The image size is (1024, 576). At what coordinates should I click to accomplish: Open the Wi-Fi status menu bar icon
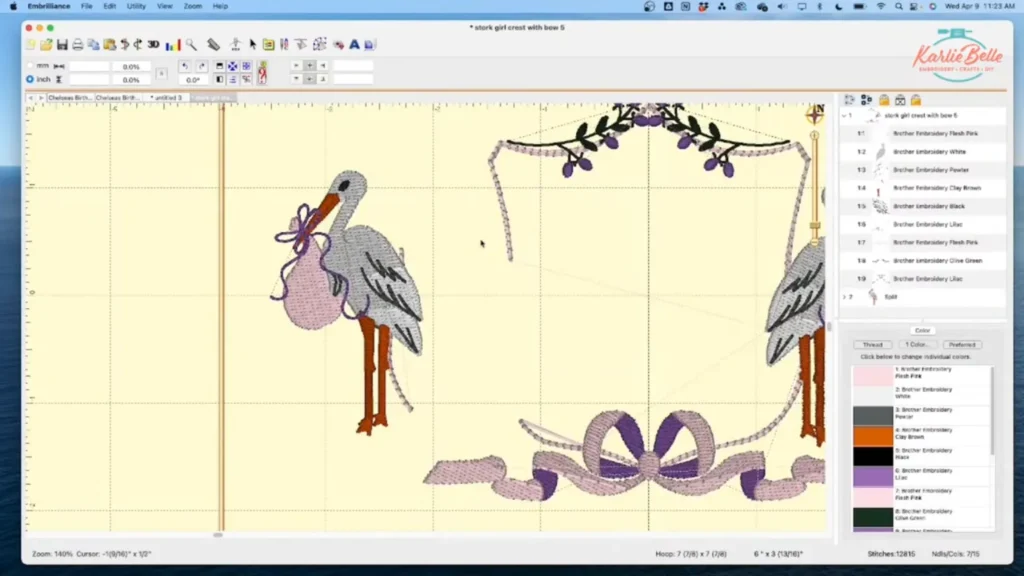click(881, 7)
